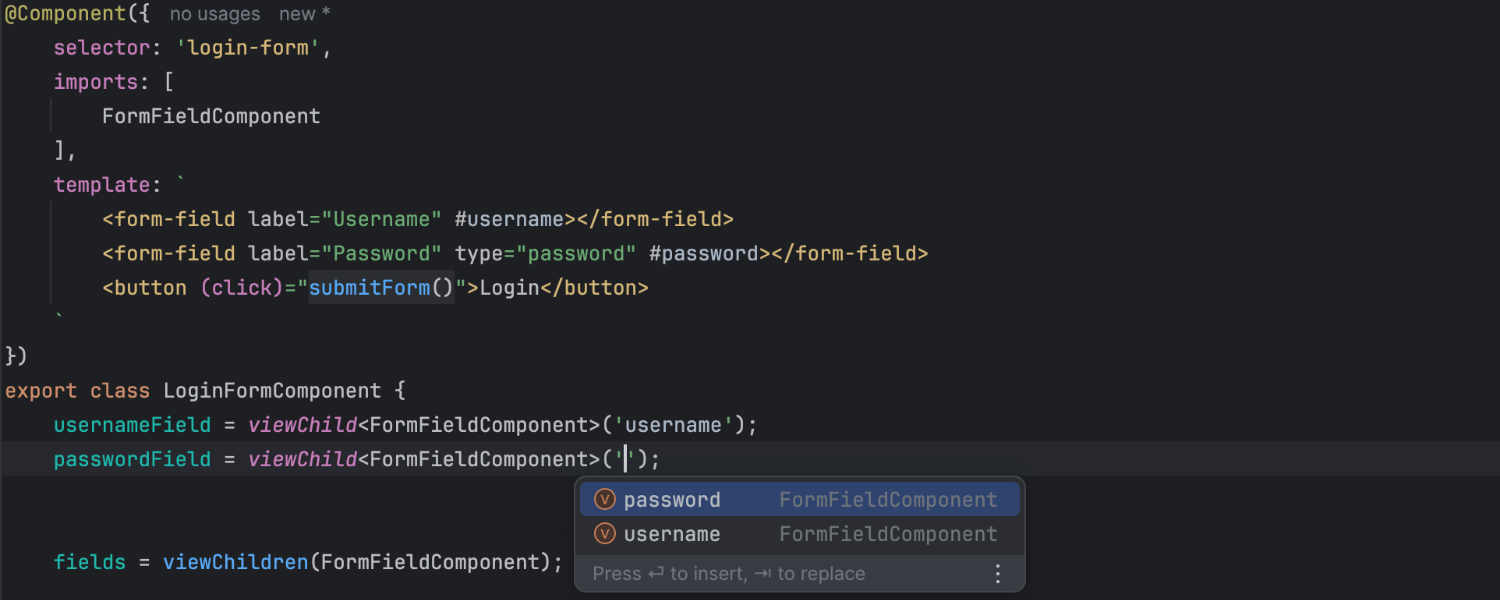Image resolution: width=1500 pixels, height=600 pixels.
Task: Click the "new *" author hint
Action: tap(305, 14)
